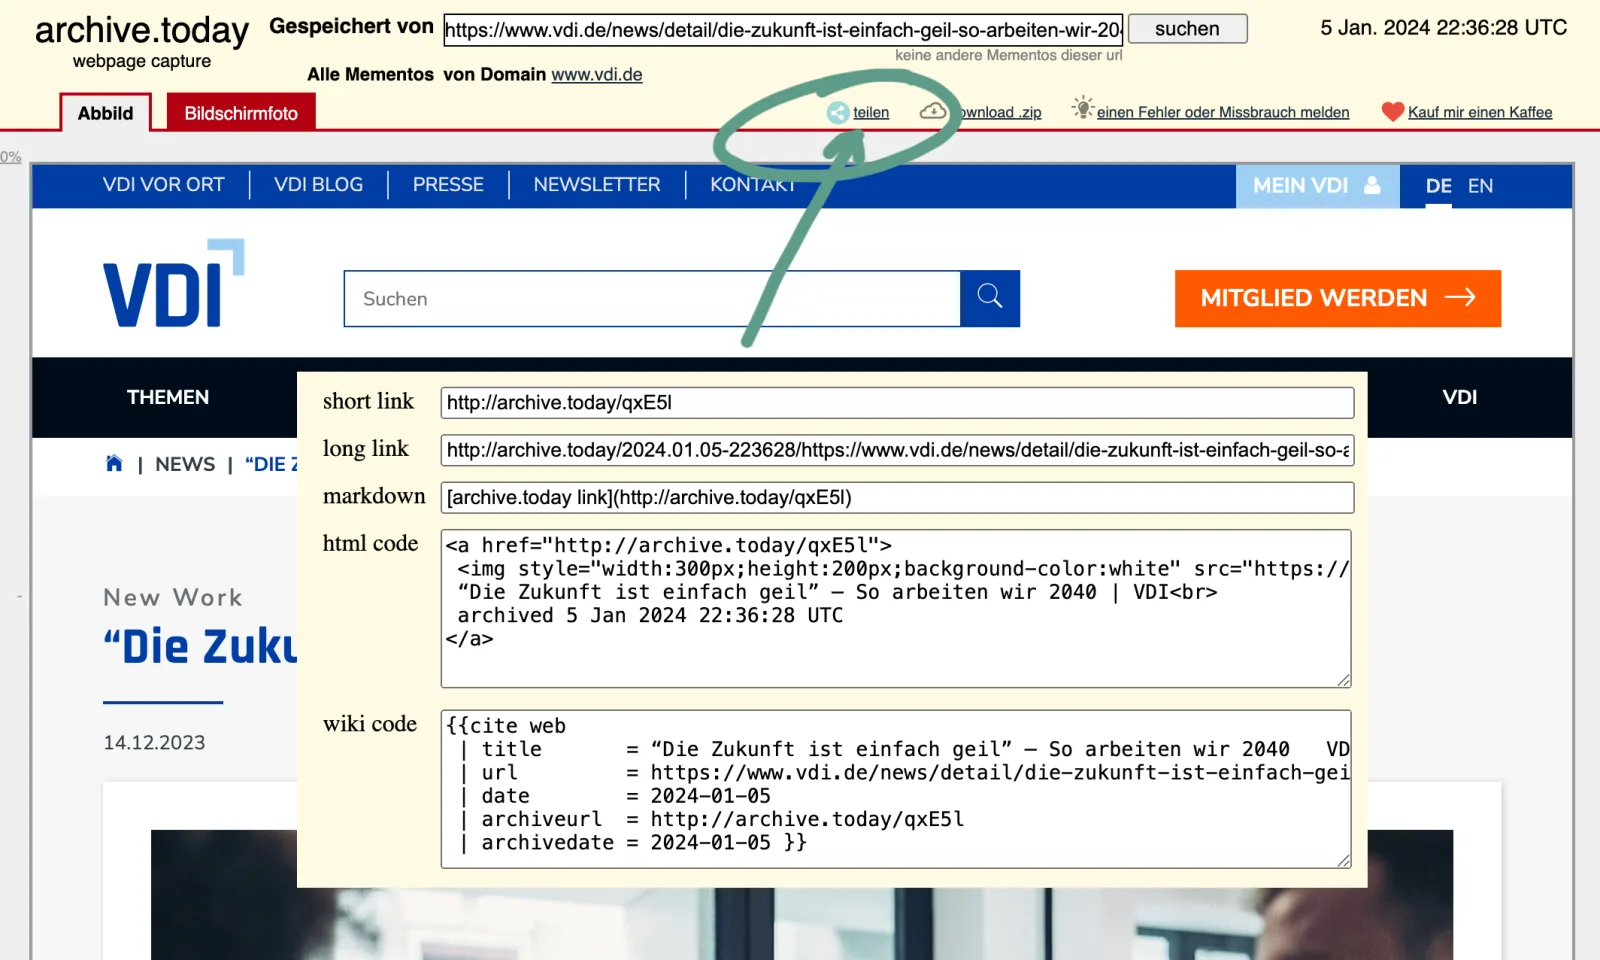Open the VDI navigation item in black bar
The height and width of the screenshot is (960, 1600).
pos(1460,397)
